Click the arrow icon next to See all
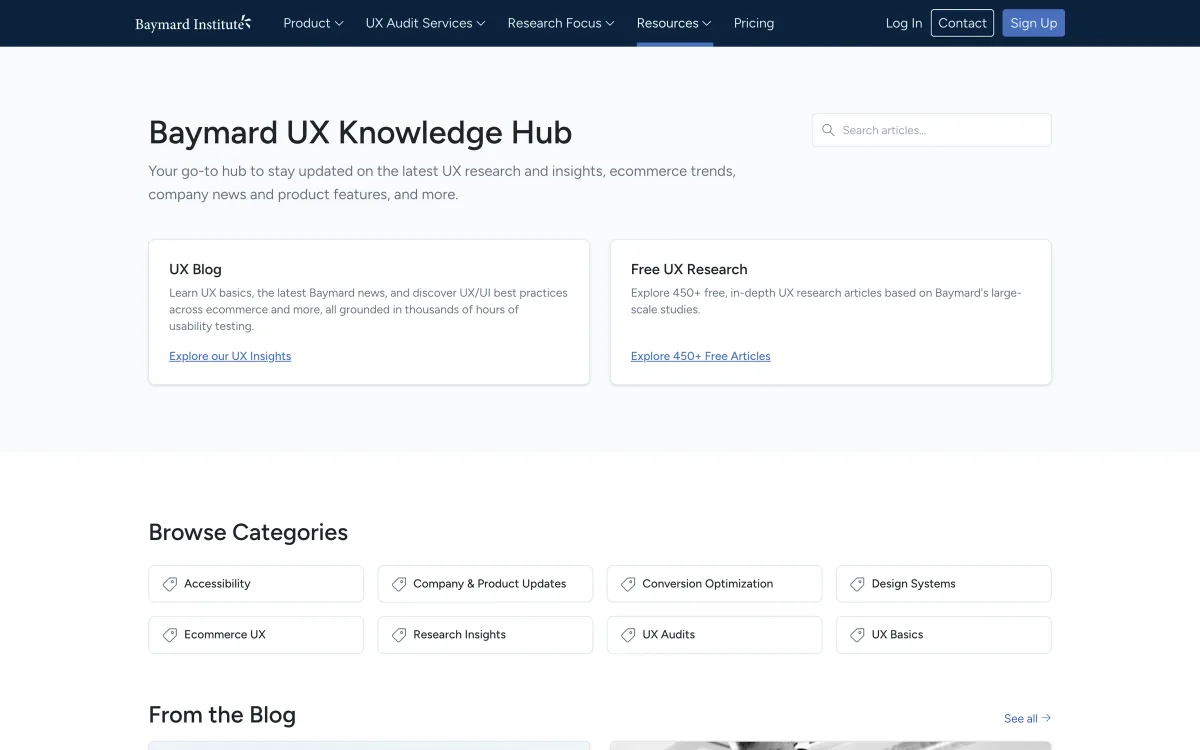The height and width of the screenshot is (750, 1200). point(1046,718)
